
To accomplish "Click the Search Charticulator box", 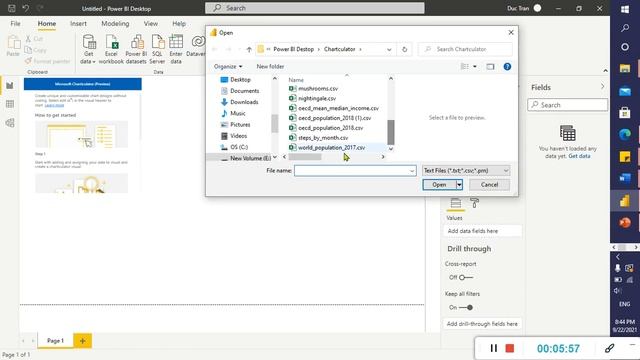I will tap(465, 49).
